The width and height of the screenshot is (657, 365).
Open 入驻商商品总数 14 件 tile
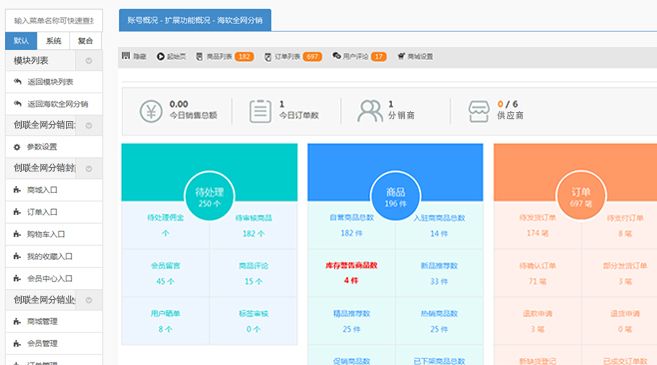coord(439,225)
